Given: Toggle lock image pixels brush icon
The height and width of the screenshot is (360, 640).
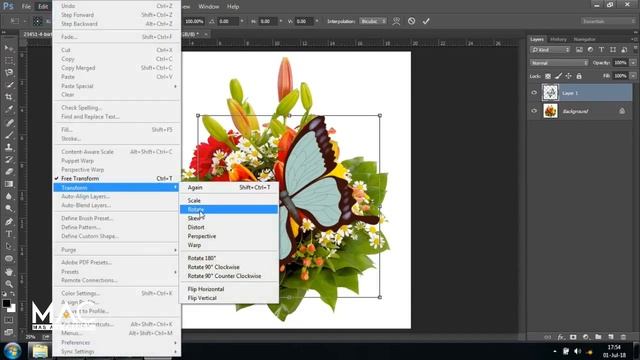Looking at the screenshot, I should (558, 76).
